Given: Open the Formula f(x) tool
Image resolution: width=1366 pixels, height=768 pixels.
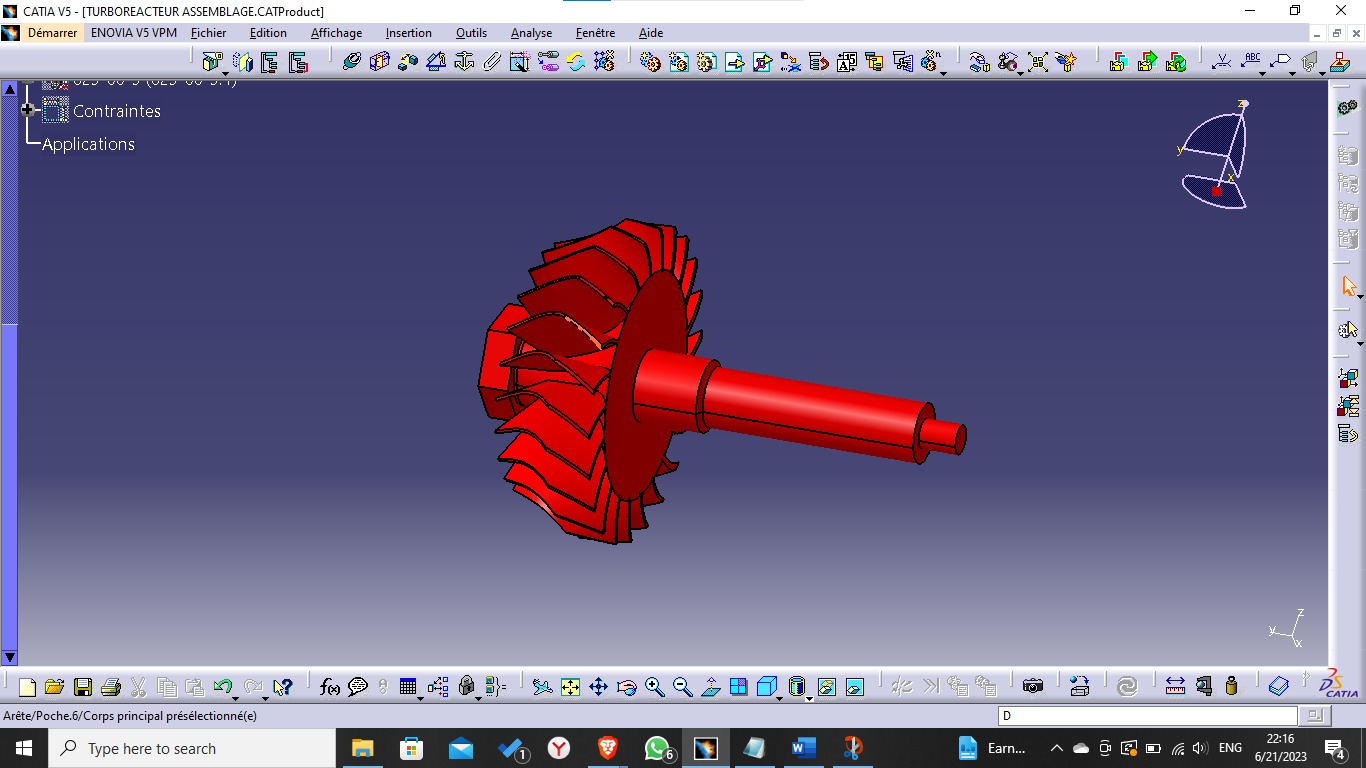Looking at the screenshot, I should click(x=330, y=687).
